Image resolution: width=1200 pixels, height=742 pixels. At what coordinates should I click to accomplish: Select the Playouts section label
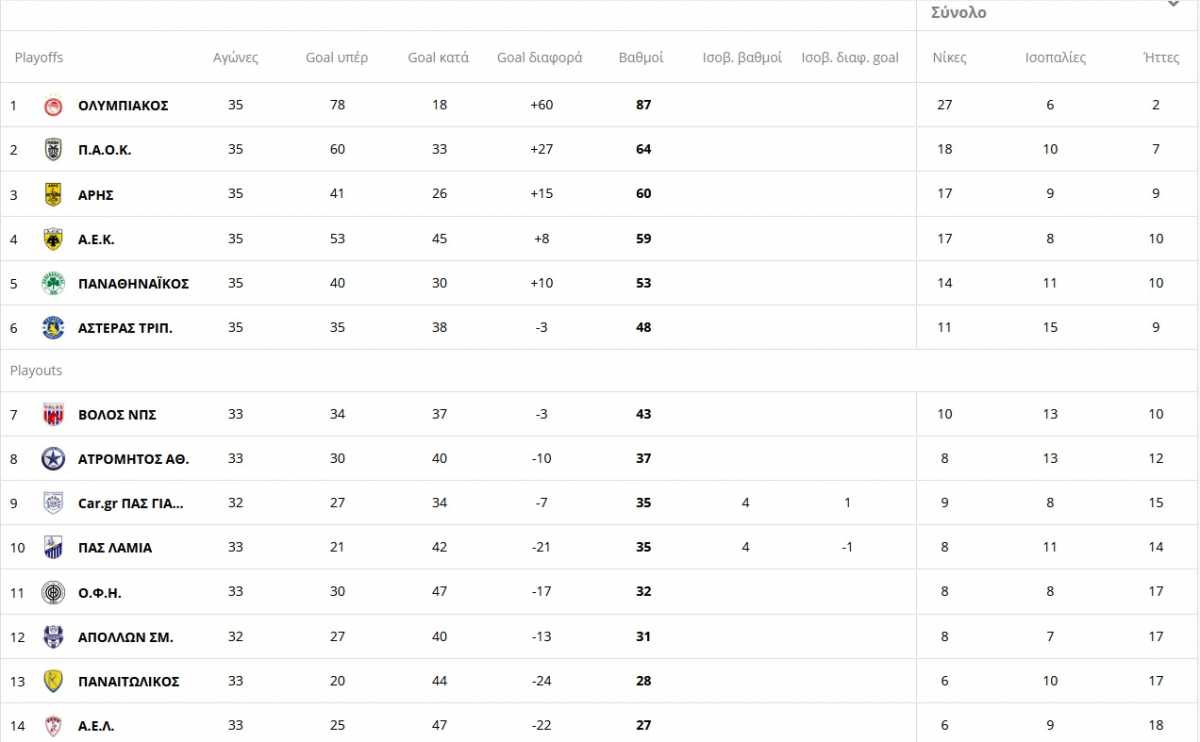[x=36, y=370]
